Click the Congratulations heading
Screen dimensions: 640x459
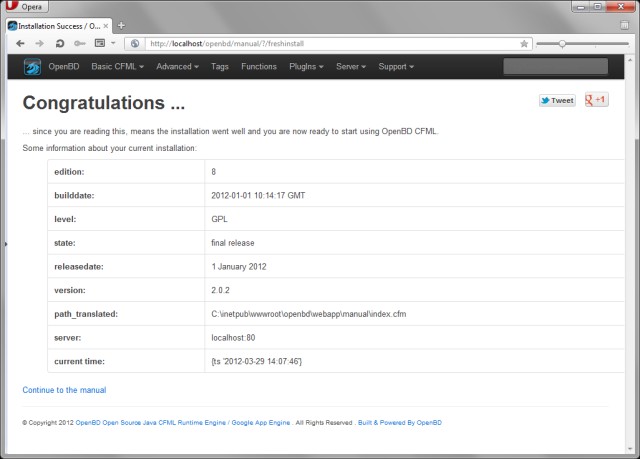(x=104, y=103)
